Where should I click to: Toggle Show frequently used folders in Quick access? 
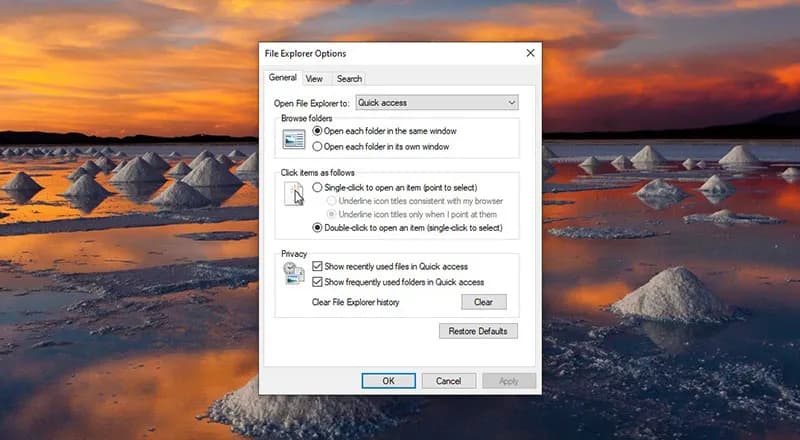(317, 282)
